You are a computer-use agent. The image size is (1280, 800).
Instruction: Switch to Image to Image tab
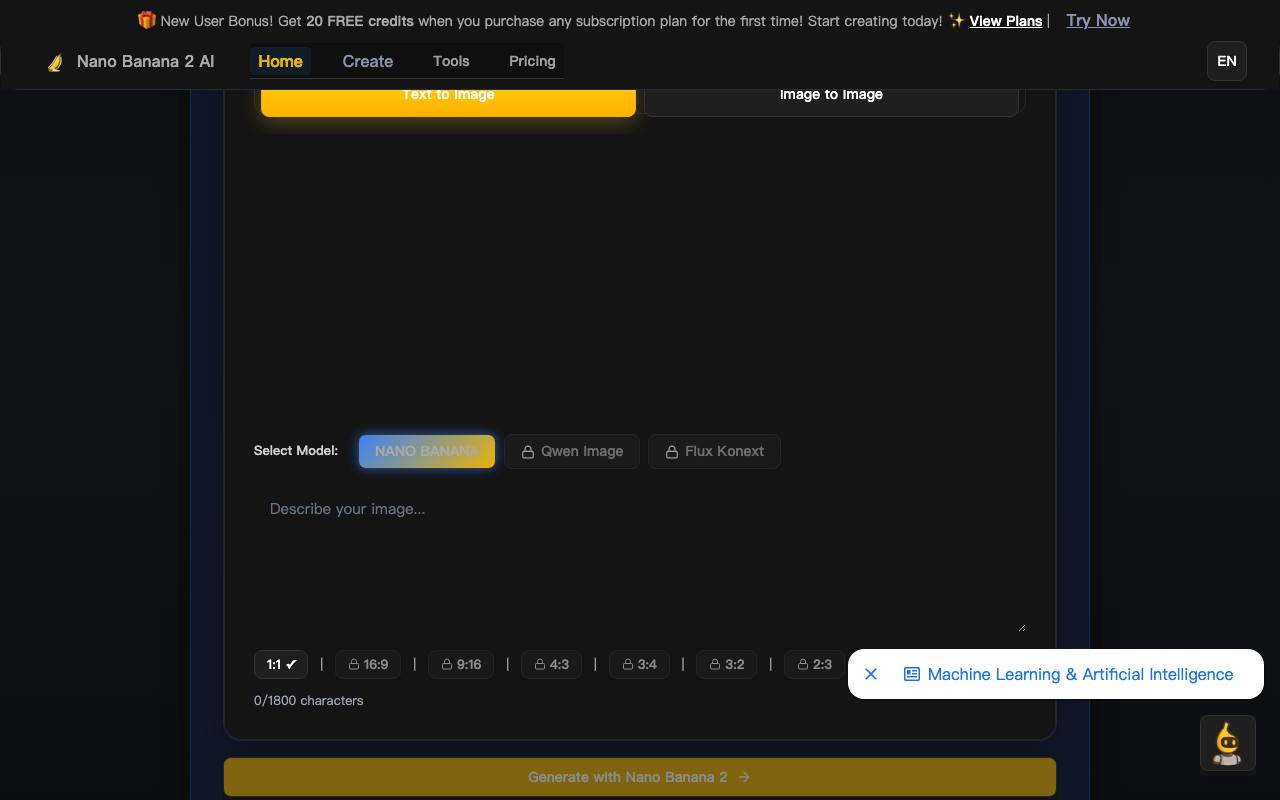tap(831, 94)
